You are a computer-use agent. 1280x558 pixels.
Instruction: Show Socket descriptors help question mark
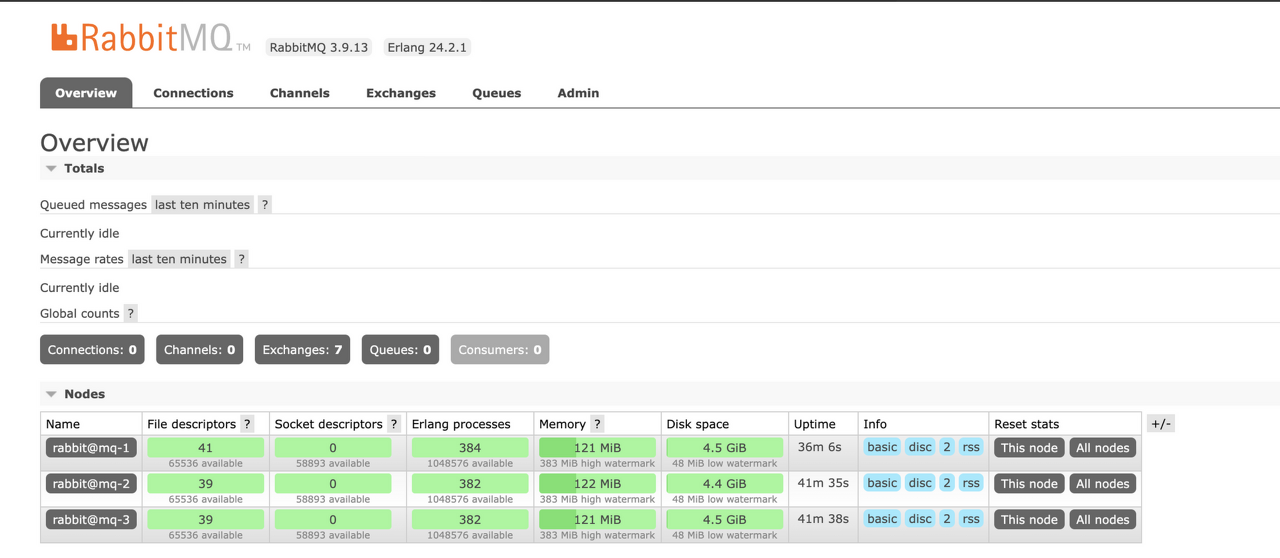coord(394,424)
